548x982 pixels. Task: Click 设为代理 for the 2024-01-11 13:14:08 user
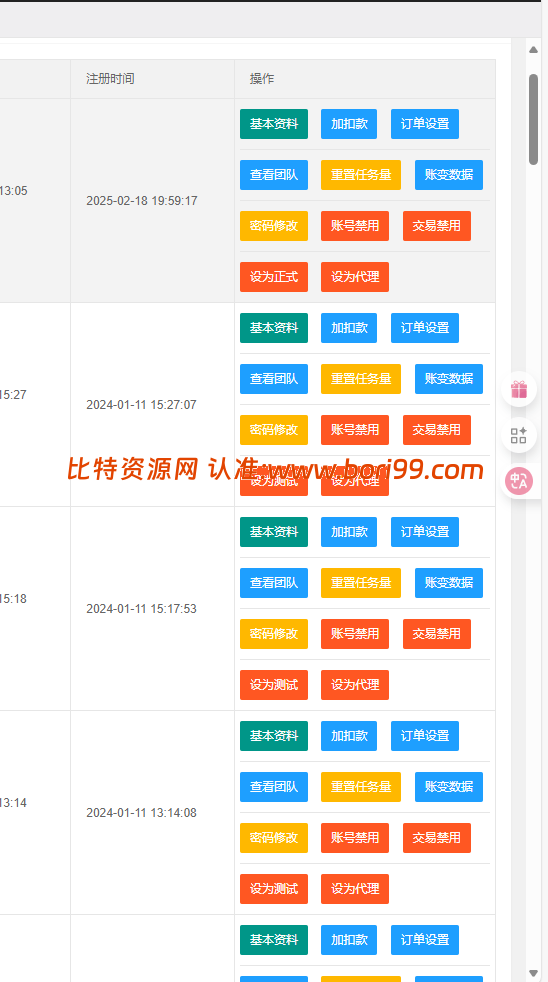(354, 889)
